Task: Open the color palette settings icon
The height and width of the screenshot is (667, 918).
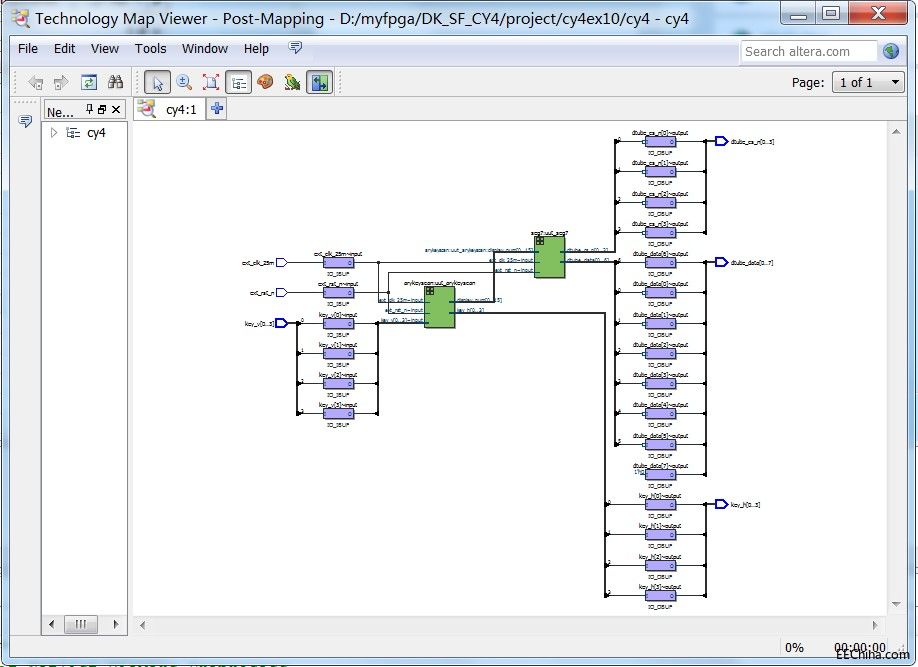Action: coord(265,81)
